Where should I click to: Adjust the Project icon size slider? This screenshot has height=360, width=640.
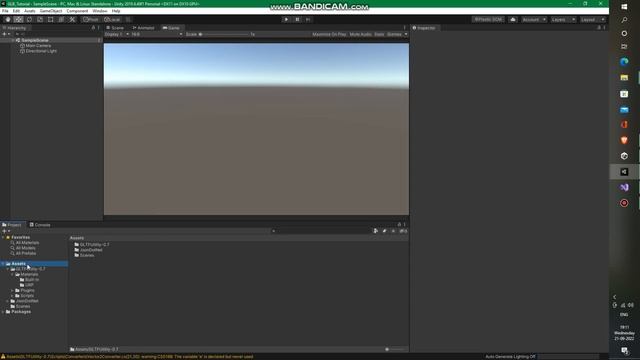click(396, 349)
